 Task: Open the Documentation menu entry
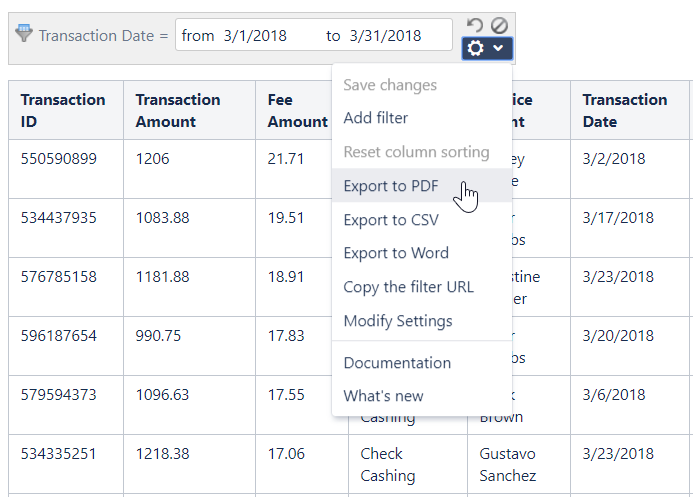coord(396,363)
